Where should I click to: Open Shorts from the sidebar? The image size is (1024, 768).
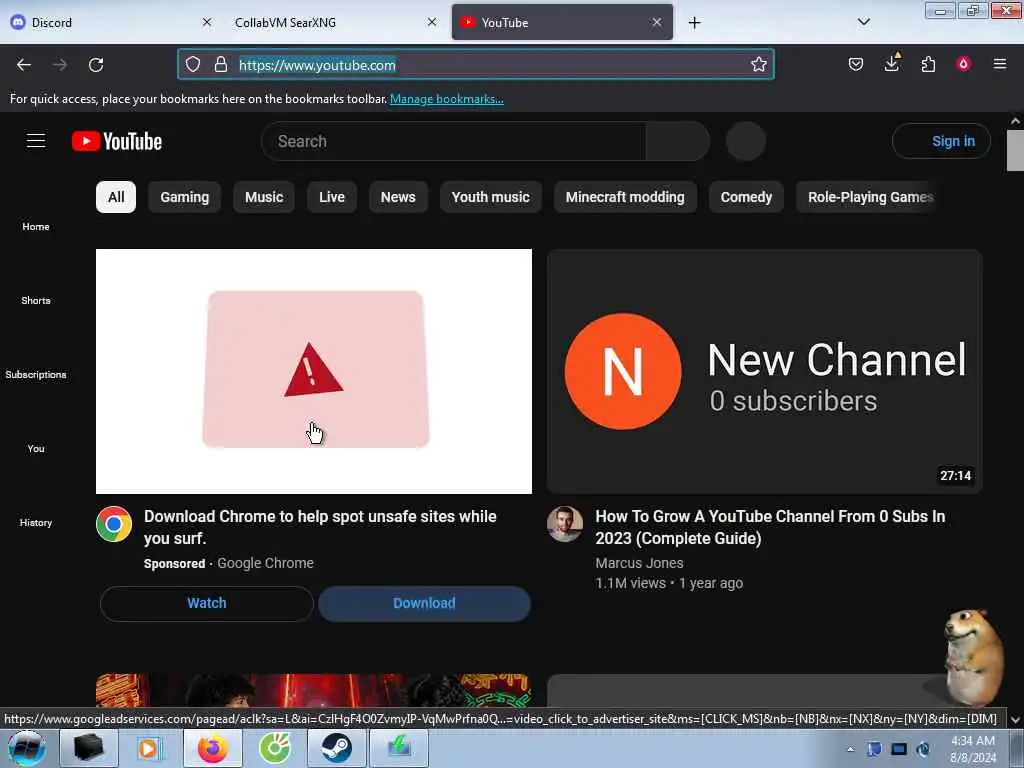tap(36, 300)
